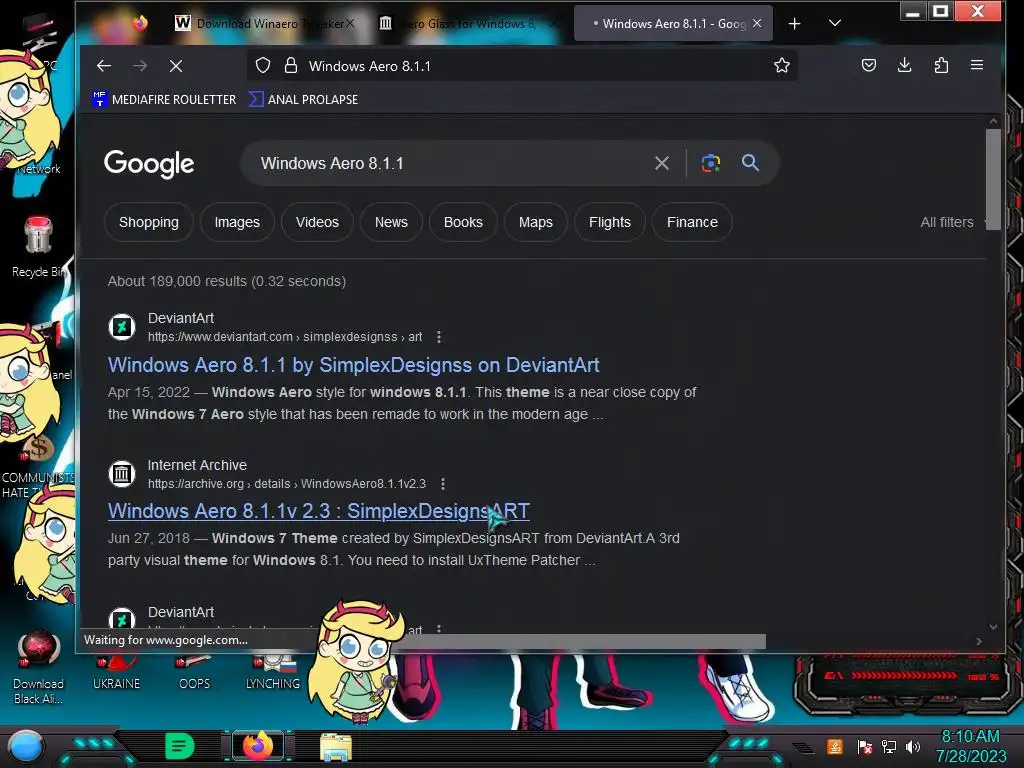Open the Google logo home link
The height and width of the screenshot is (768, 1024).
tap(149, 164)
